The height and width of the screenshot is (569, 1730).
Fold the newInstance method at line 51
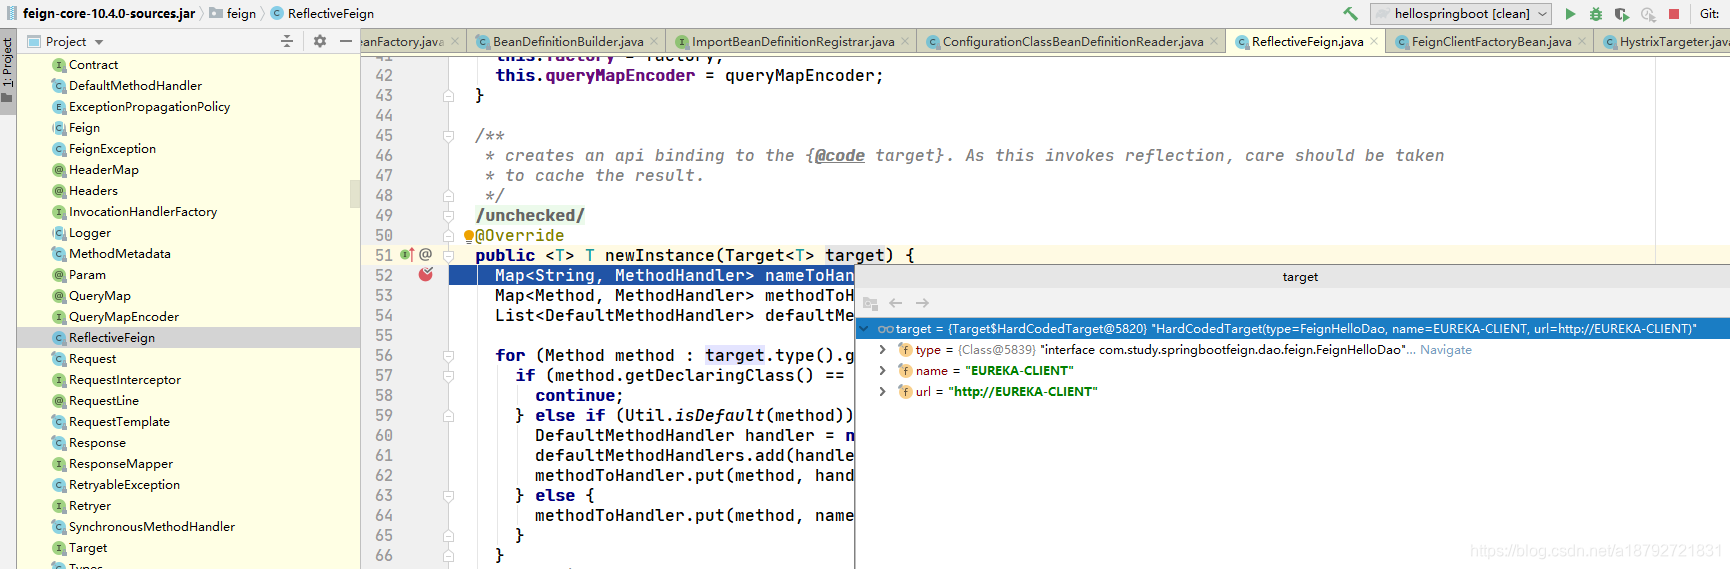click(x=449, y=255)
